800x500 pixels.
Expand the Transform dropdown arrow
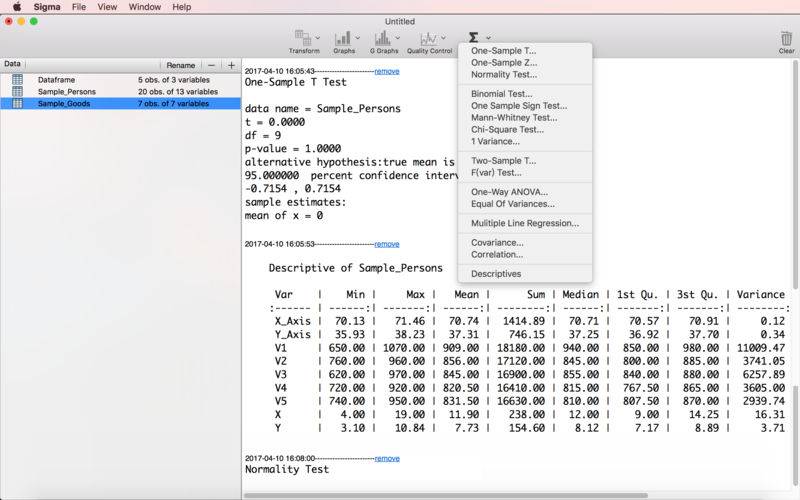point(317,38)
